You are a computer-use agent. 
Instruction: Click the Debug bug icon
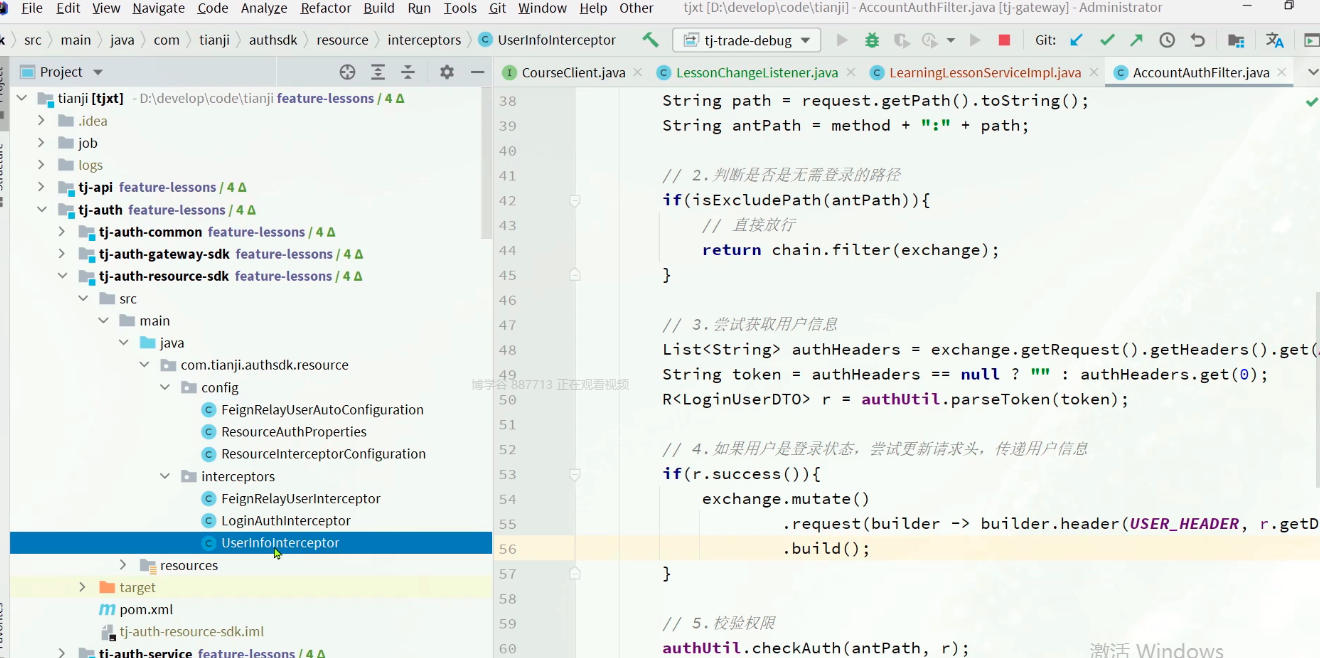tap(872, 40)
